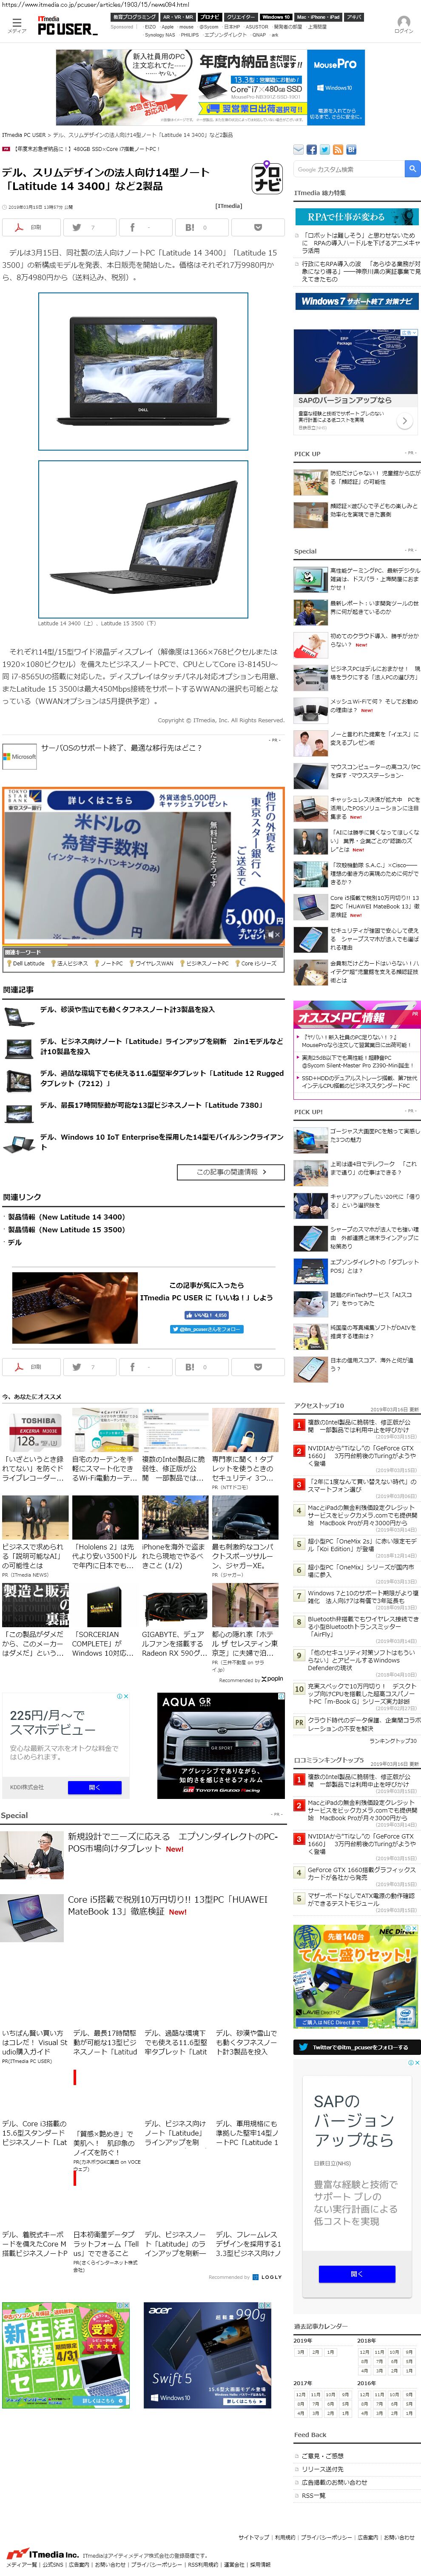This screenshot has height=2576, width=421.
Task: Open この記事の関連情報 button
Action: pos(230,1171)
